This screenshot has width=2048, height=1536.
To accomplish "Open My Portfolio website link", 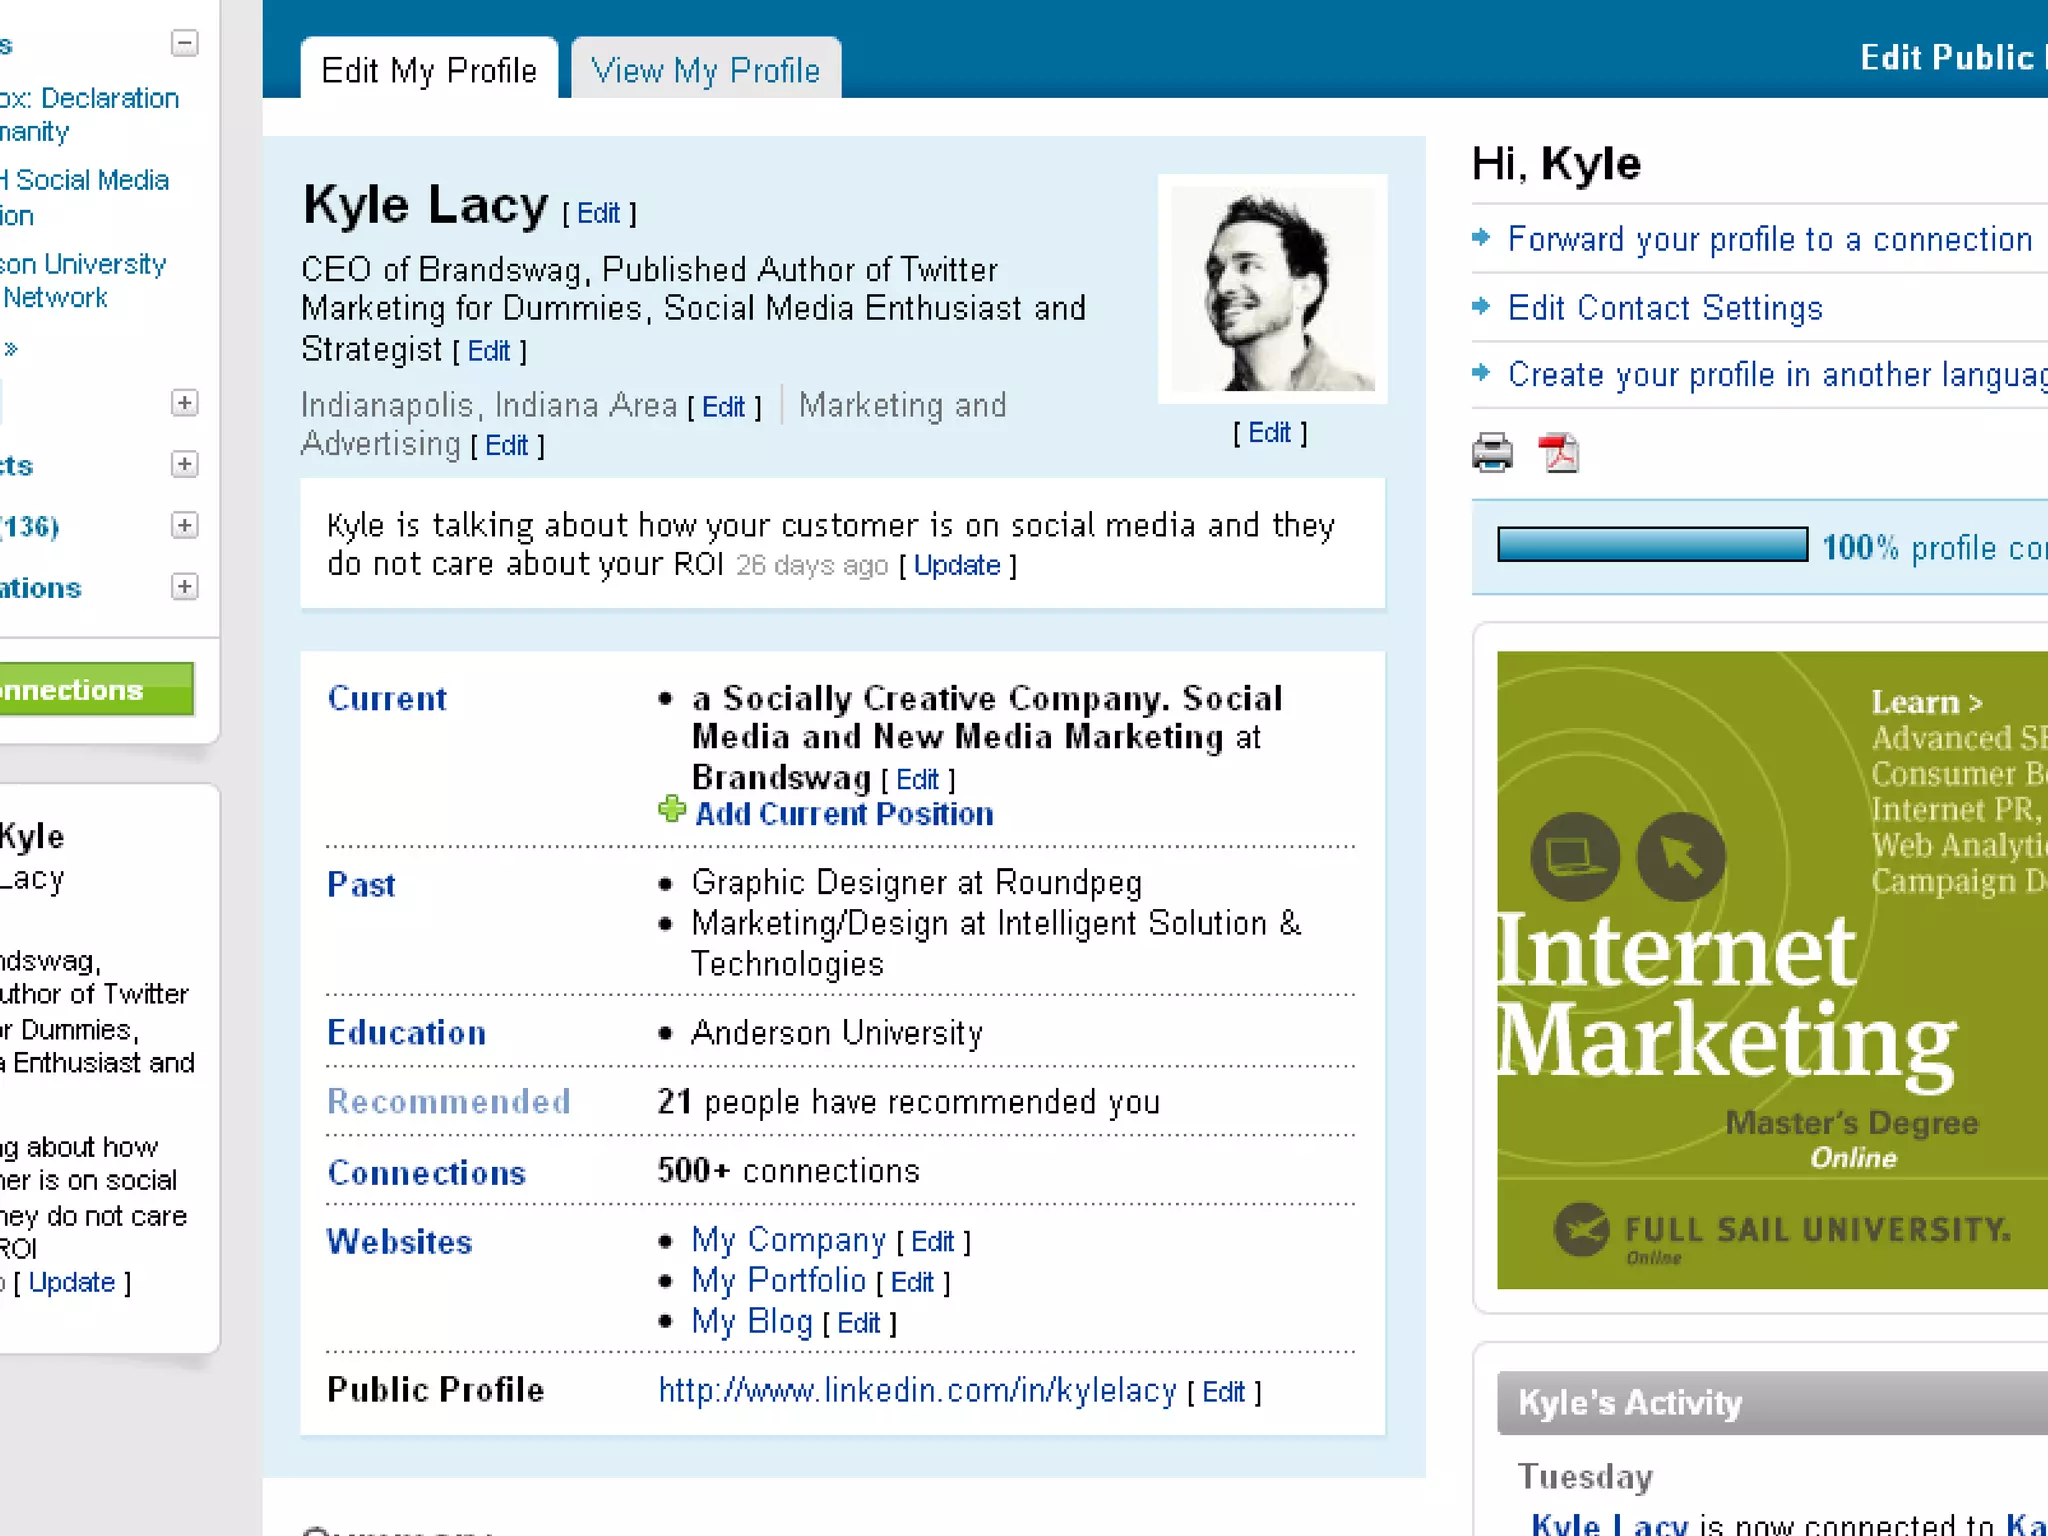I will [x=778, y=1280].
